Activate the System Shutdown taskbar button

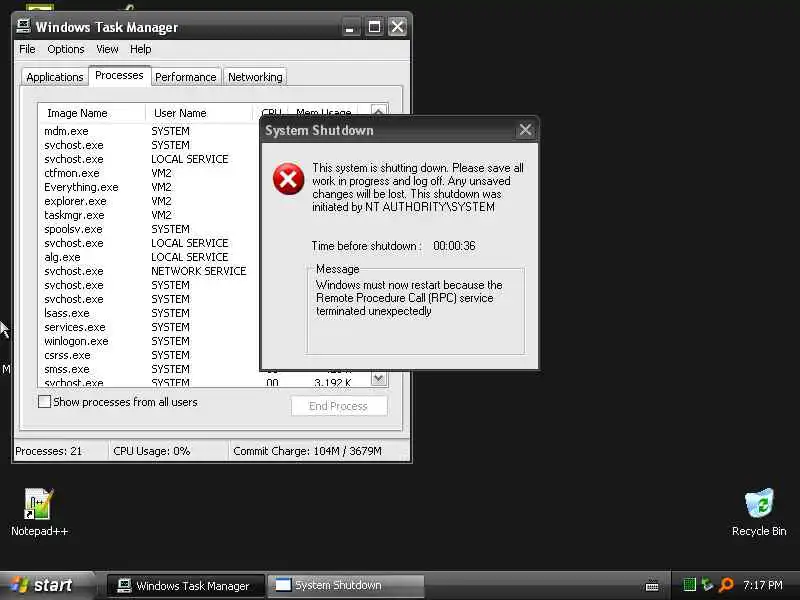click(346, 586)
